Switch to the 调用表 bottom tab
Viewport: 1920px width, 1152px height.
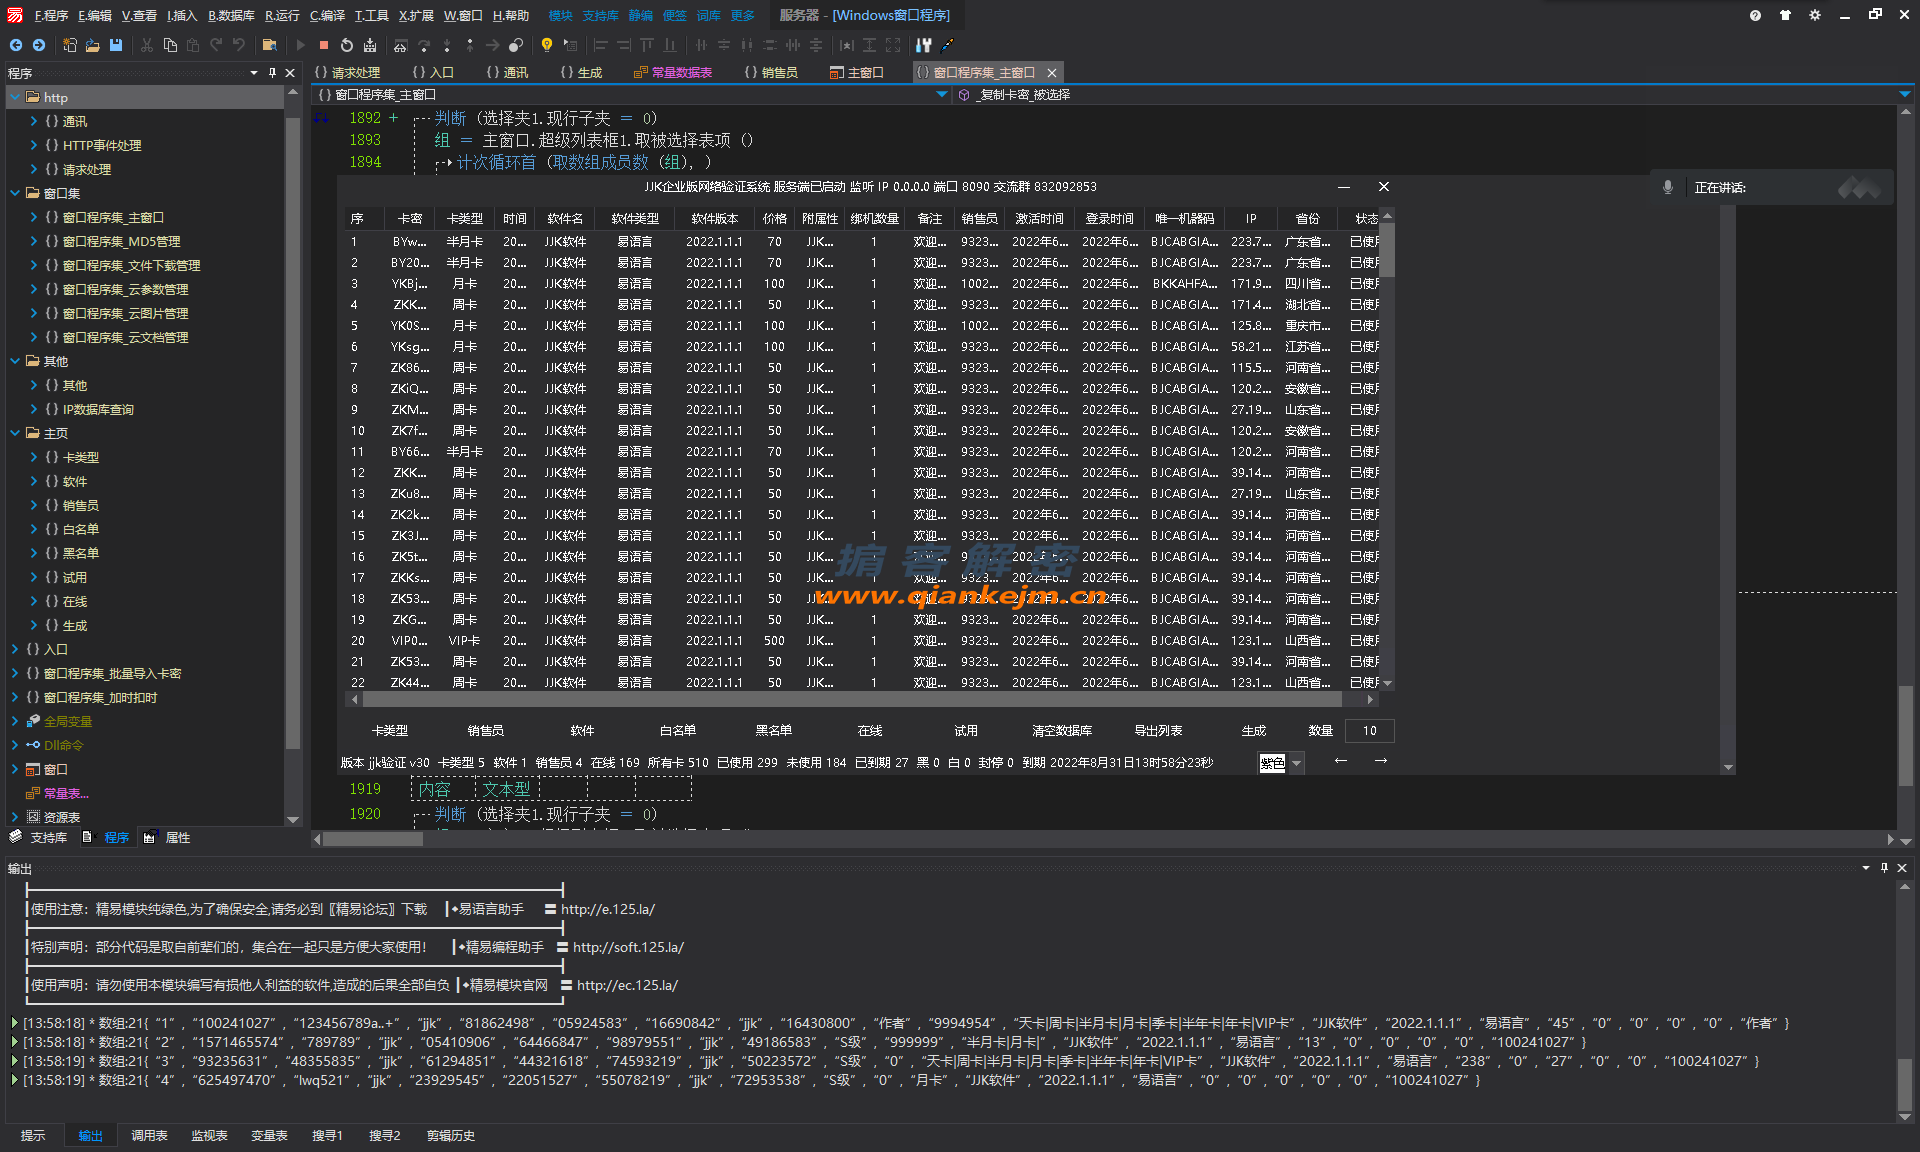tap(149, 1135)
